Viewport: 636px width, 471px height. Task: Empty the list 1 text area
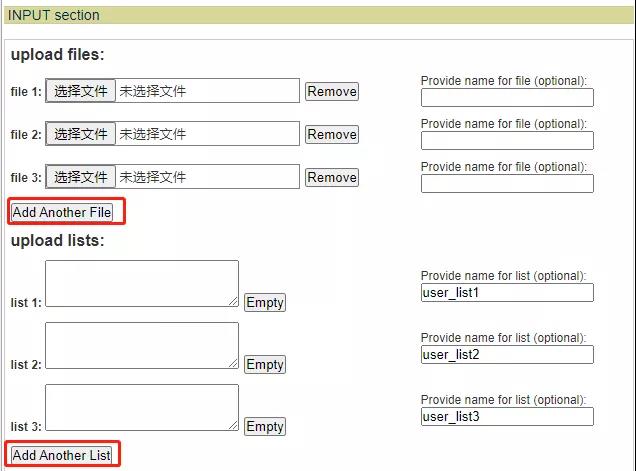tap(265, 303)
